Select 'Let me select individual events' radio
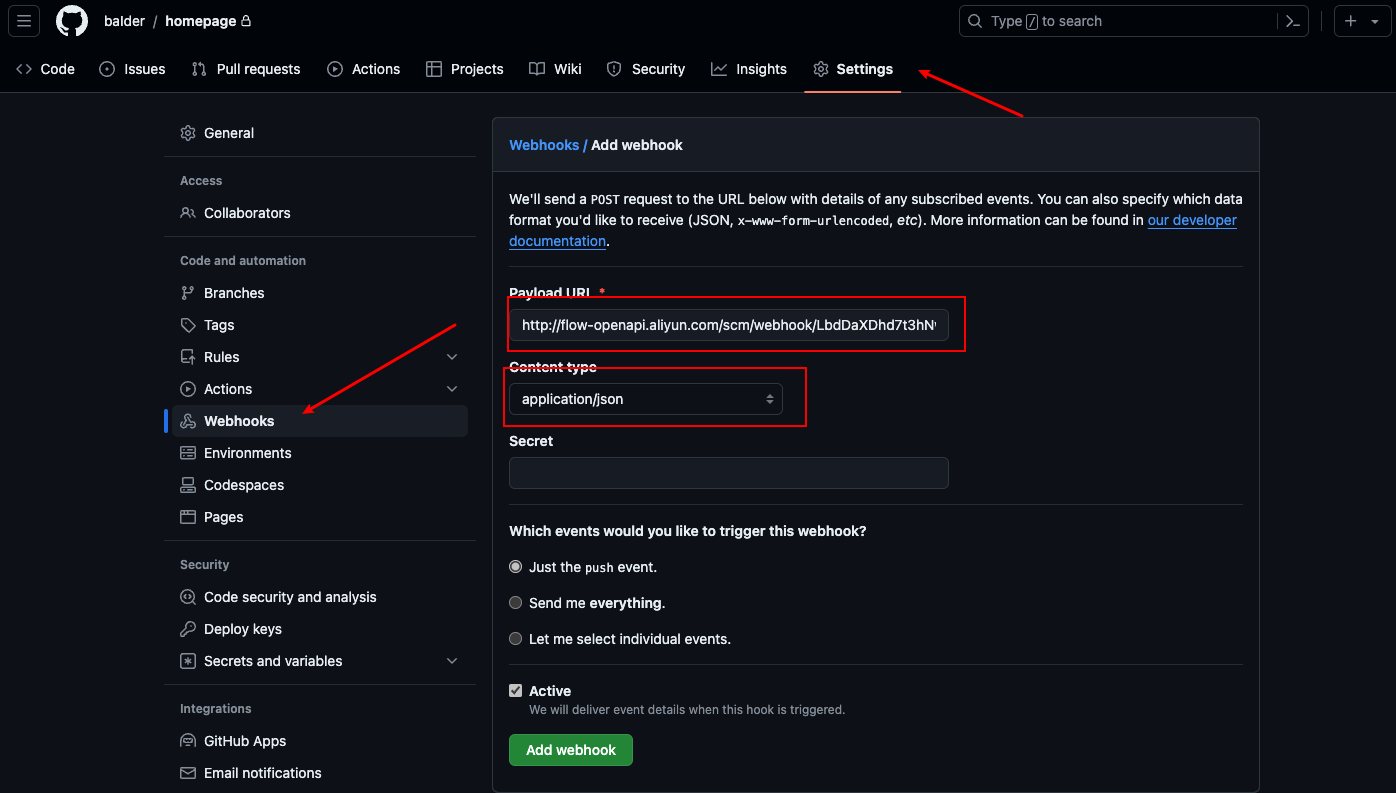Screen dimensions: 1396x793 [516, 639]
